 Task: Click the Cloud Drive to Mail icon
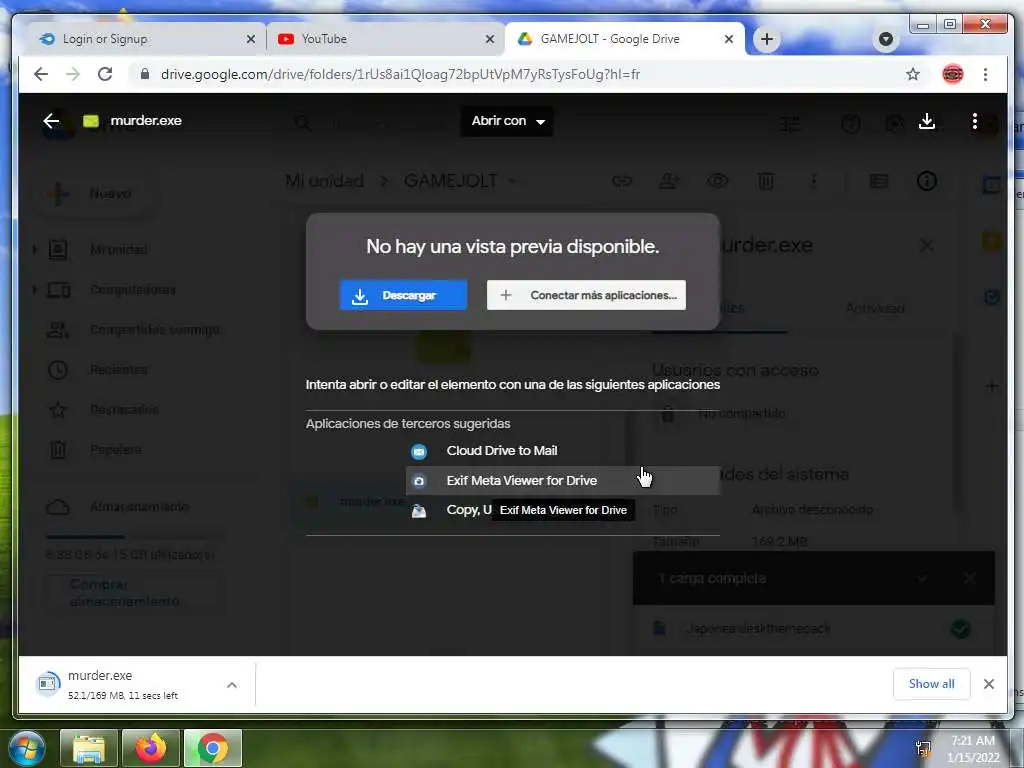click(x=419, y=451)
